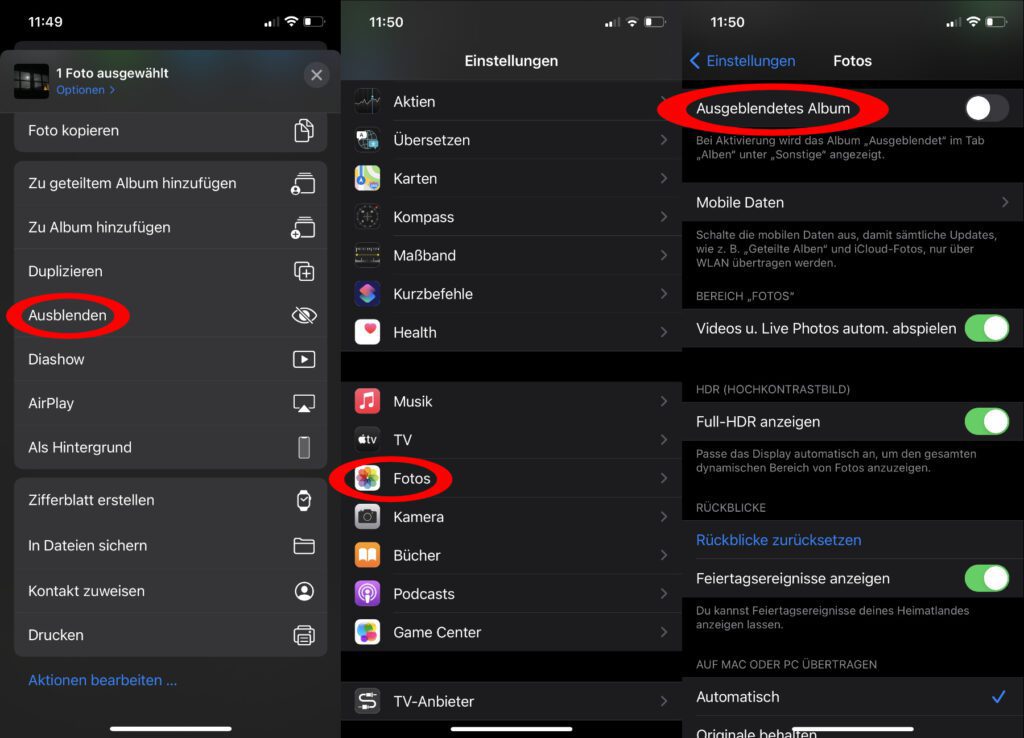This screenshot has width=1024, height=738.
Task: Tap the Rückblicke zurücksetzen link
Action: [x=778, y=540]
